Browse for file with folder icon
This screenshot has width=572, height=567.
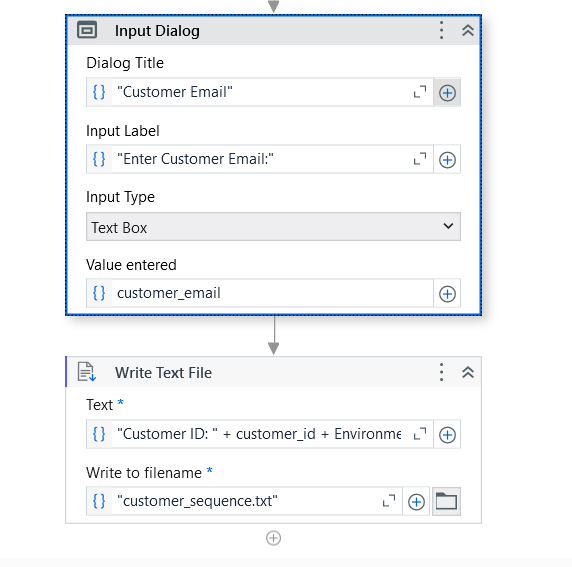coord(446,501)
